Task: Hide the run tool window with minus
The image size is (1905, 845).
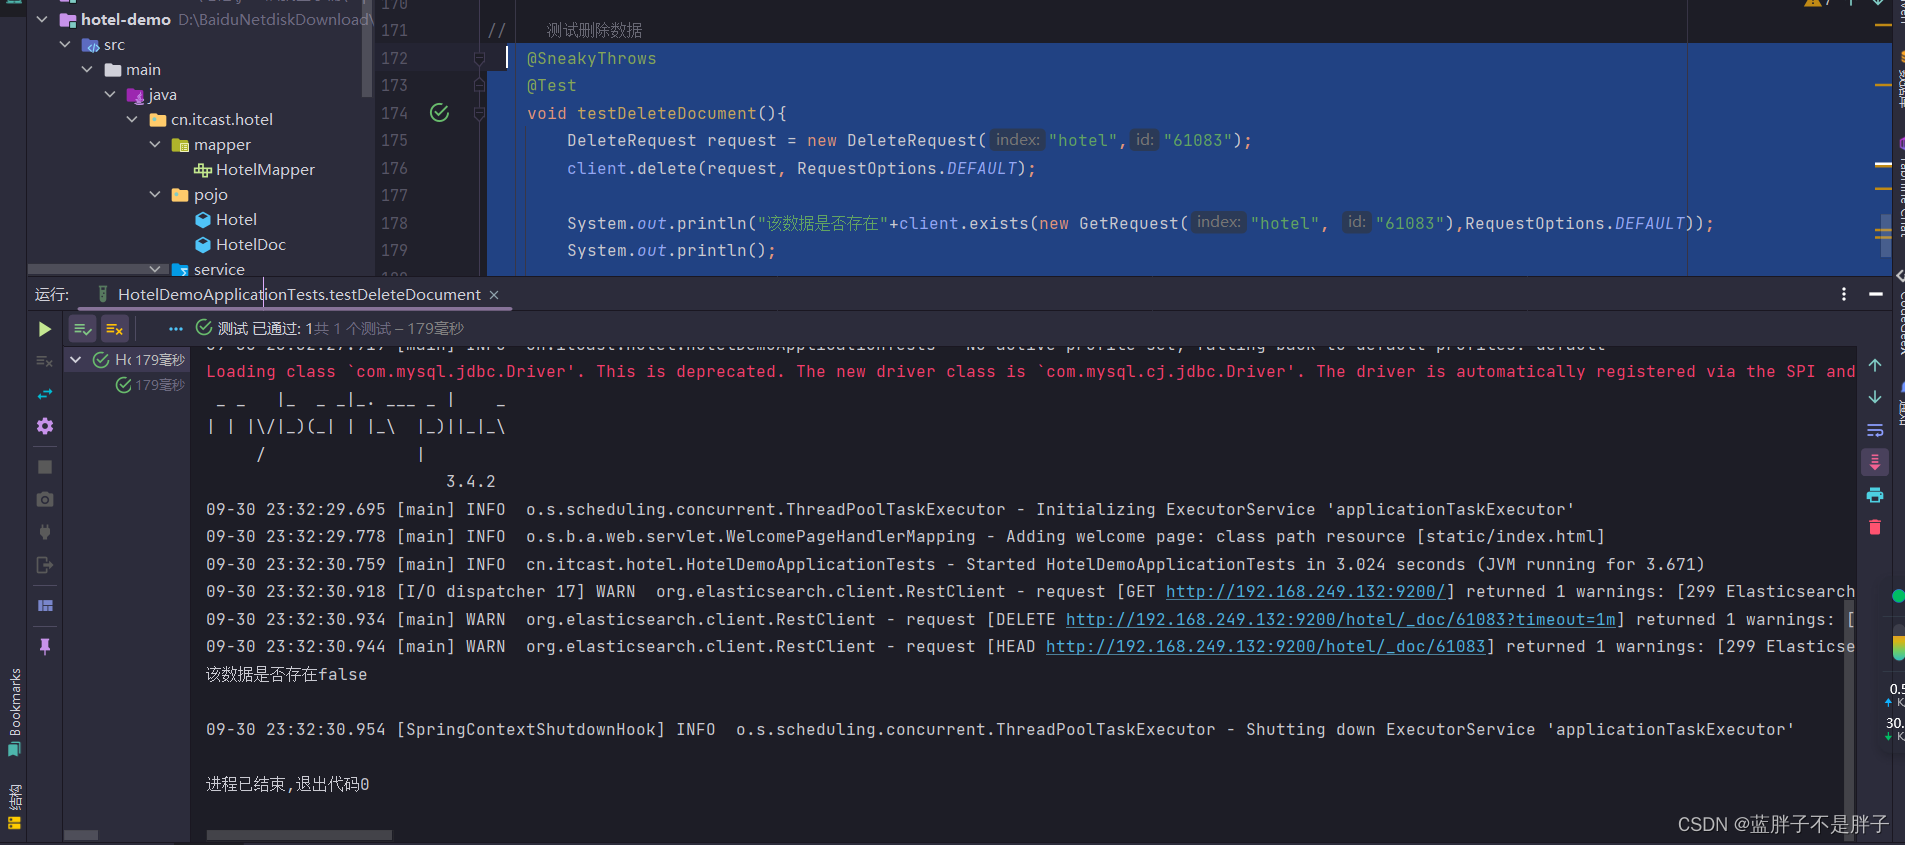Action: [1876, 294]
